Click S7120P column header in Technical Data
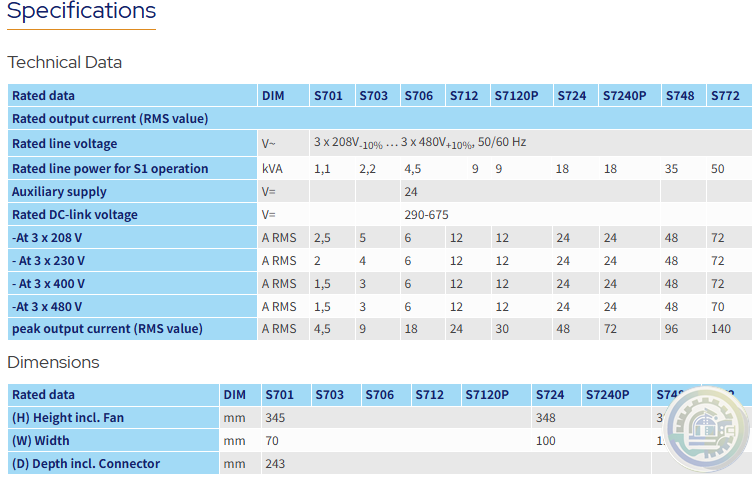 tap(516, 96)
